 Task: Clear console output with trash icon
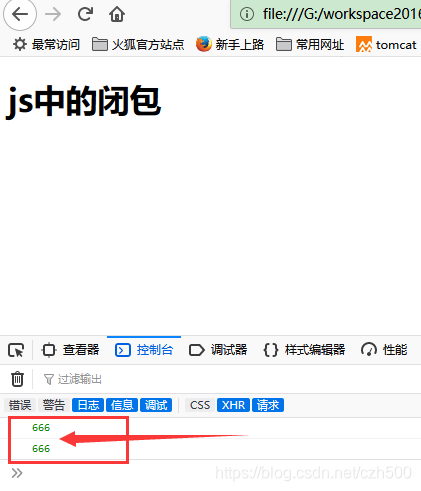[17, 379]
